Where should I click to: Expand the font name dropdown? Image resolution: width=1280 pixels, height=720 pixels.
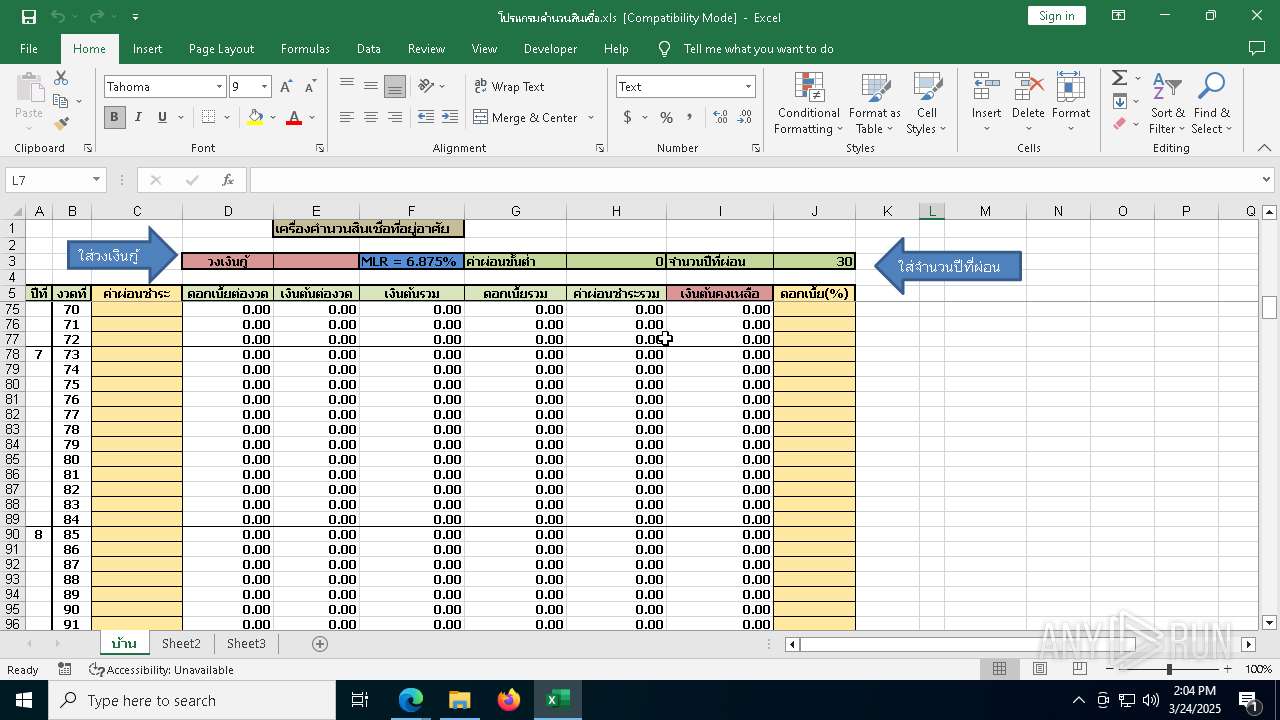coord(219,87)
